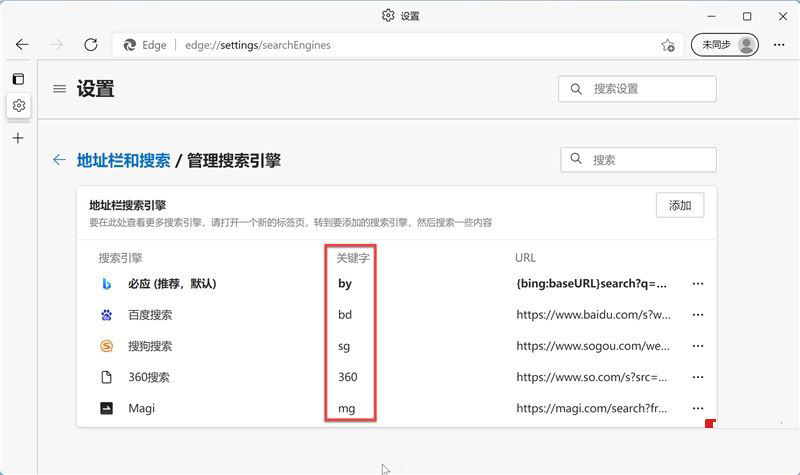Click the keyword 'sg'
This screenshot has height=475, width=800.
344,346
